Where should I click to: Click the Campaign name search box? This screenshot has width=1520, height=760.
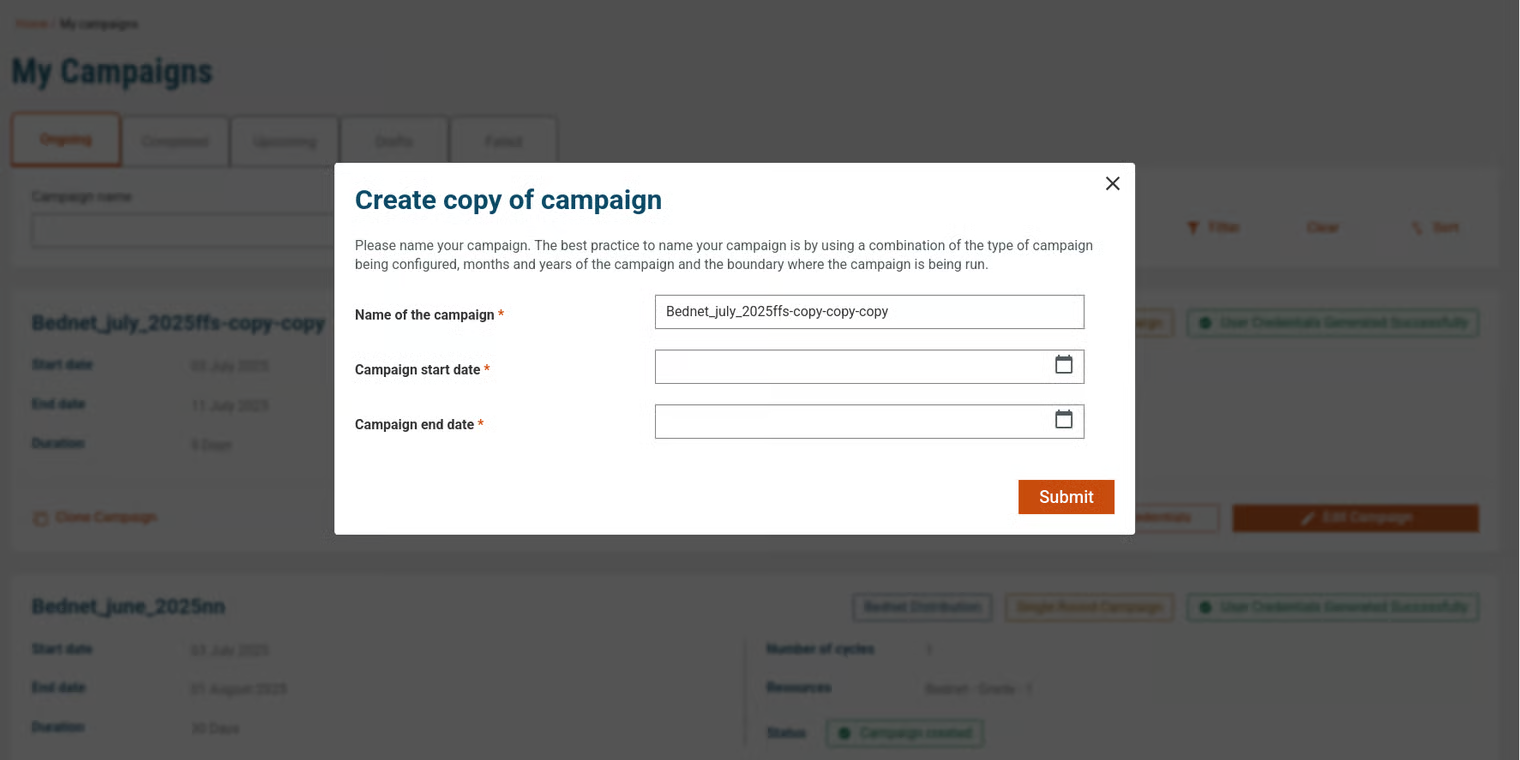tap(180, 230)
